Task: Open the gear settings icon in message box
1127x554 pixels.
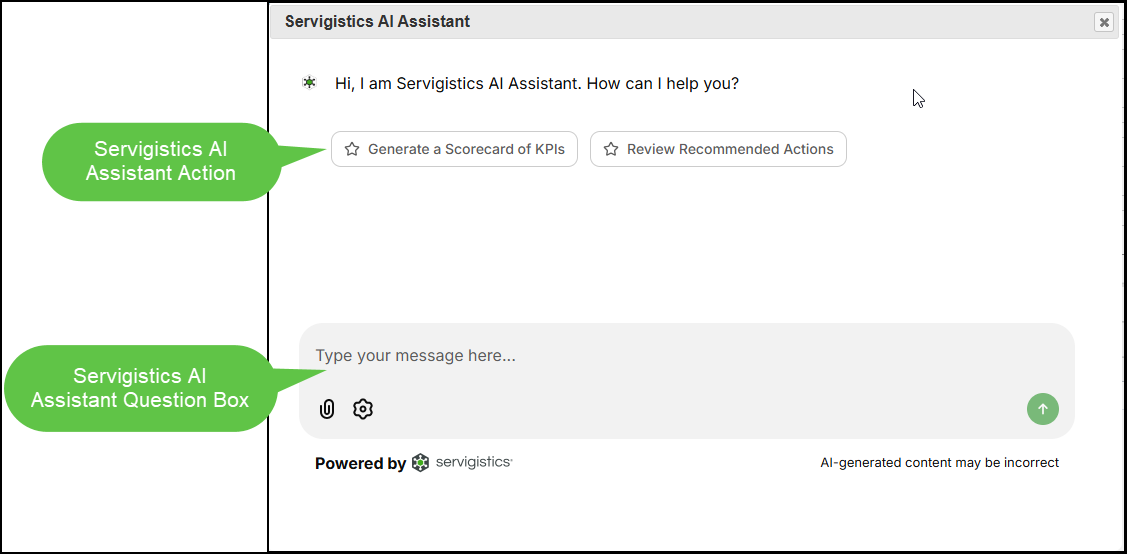Action: point(363,409)
